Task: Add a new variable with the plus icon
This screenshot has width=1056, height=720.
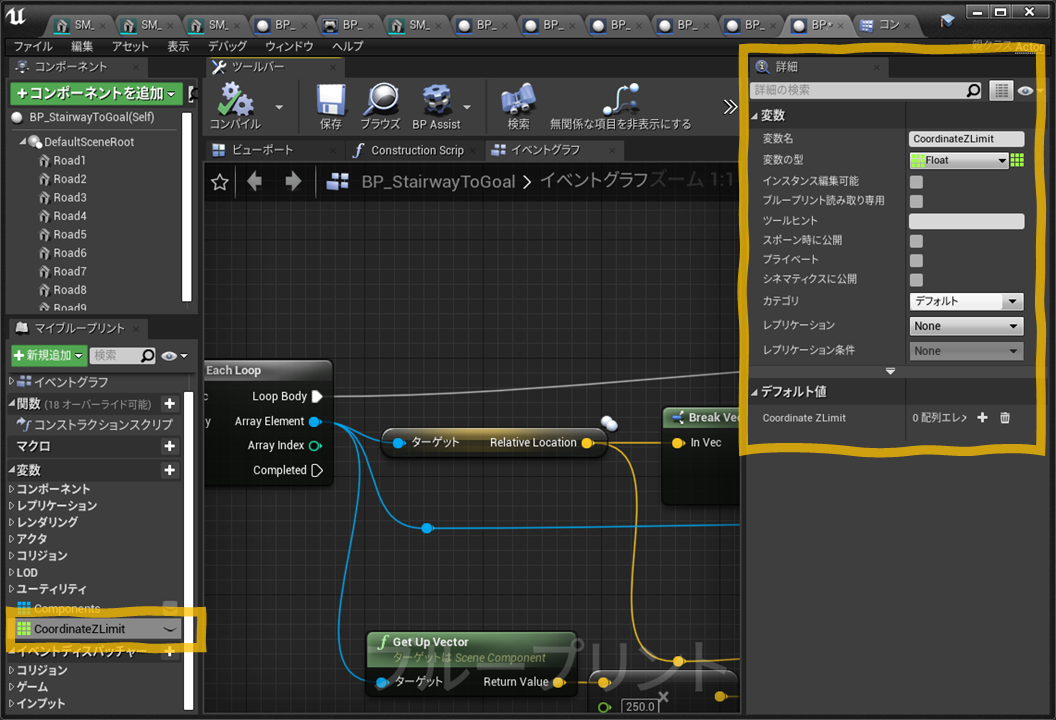Action: (170, 470)
